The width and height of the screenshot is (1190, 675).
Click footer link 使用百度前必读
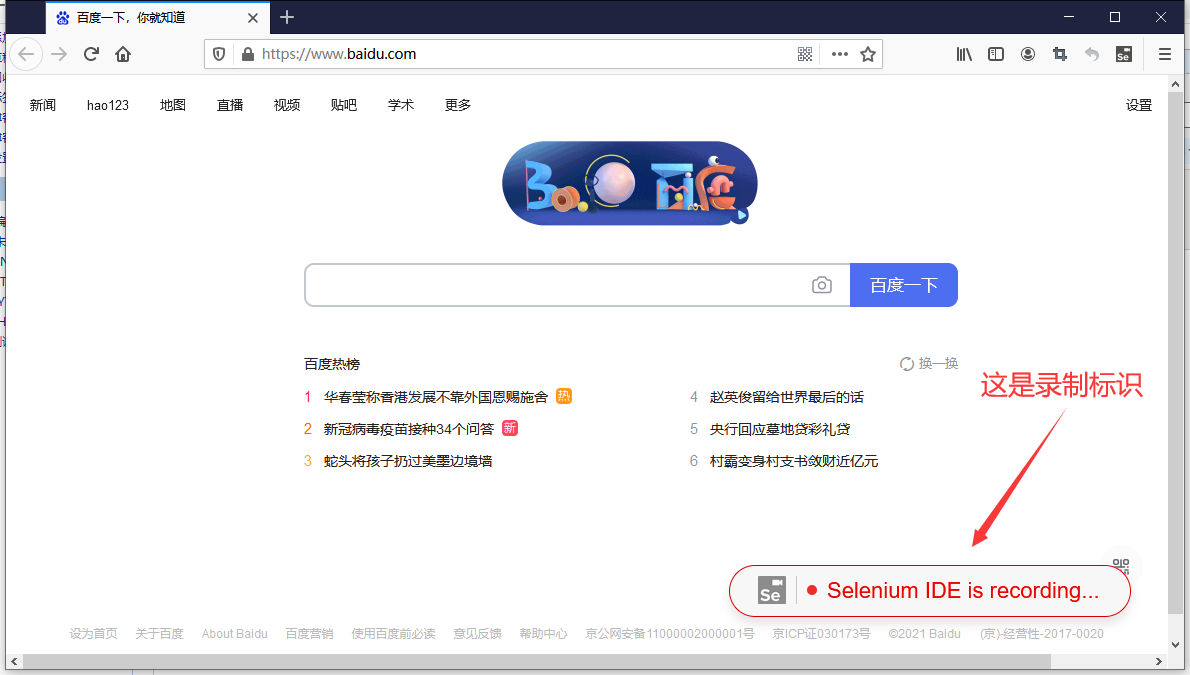coord(393,633)
